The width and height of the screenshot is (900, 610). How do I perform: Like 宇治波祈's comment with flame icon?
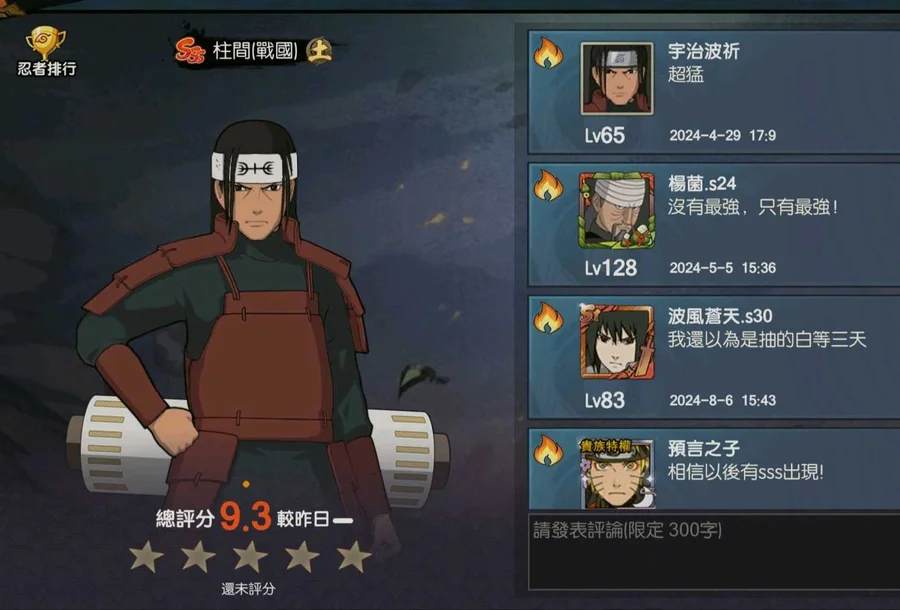point(548,53)
